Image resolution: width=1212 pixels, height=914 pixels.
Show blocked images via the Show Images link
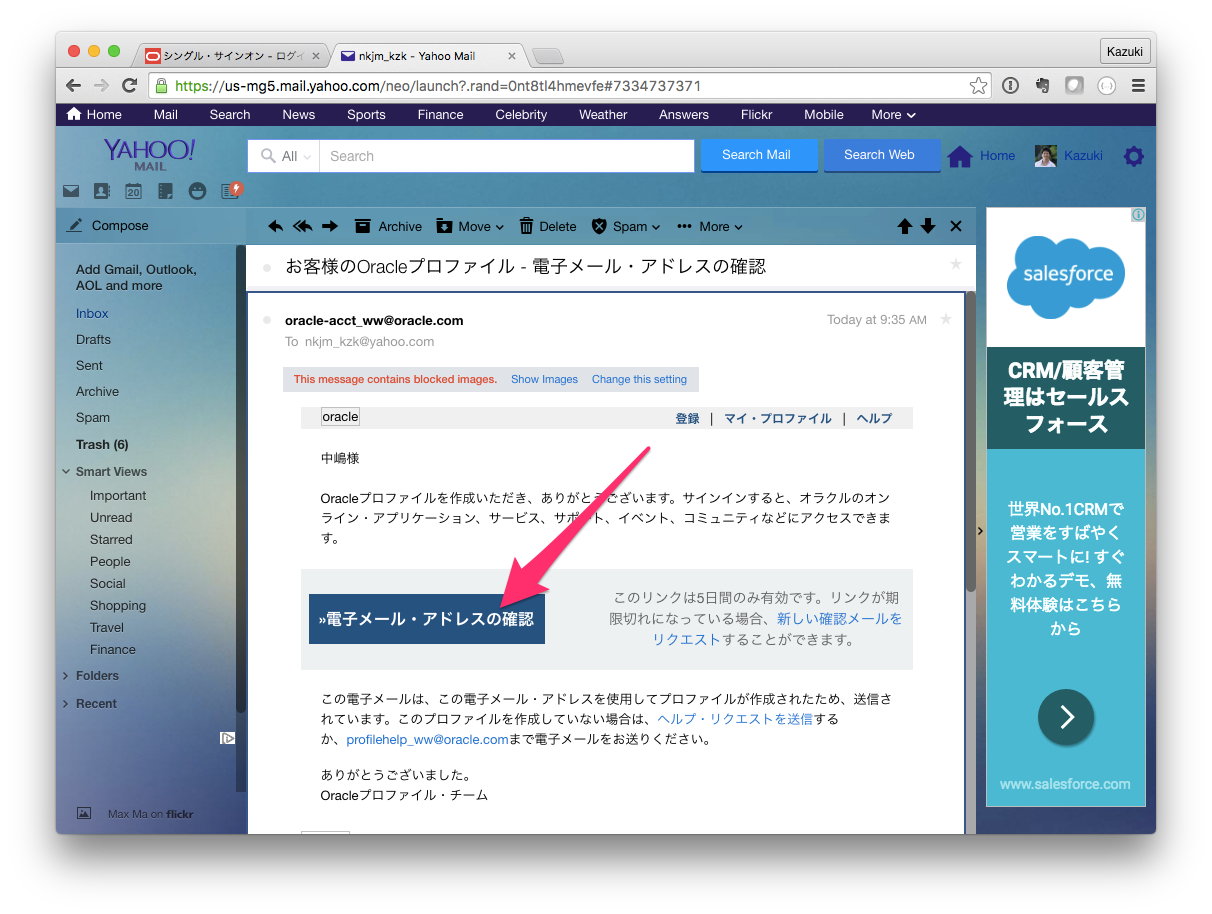coord(544,379)
